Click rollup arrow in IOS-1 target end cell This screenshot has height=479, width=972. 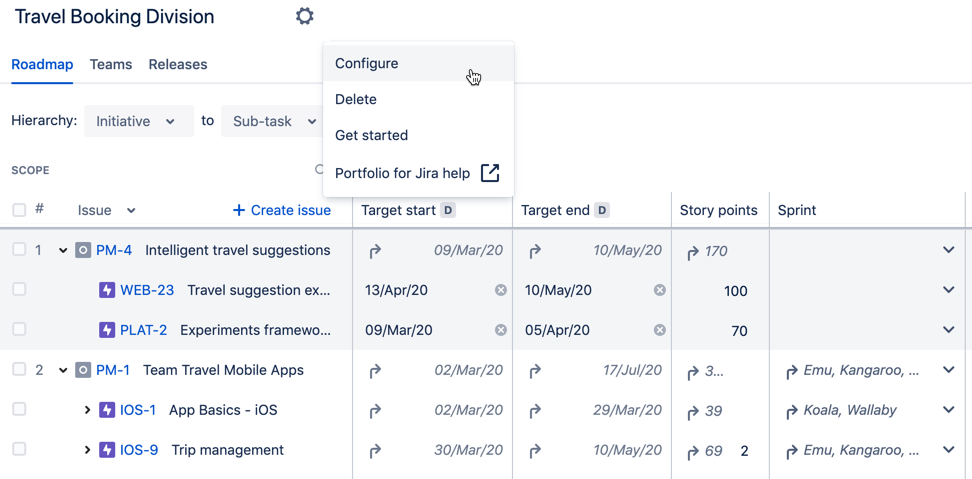[x=534, y=410]
